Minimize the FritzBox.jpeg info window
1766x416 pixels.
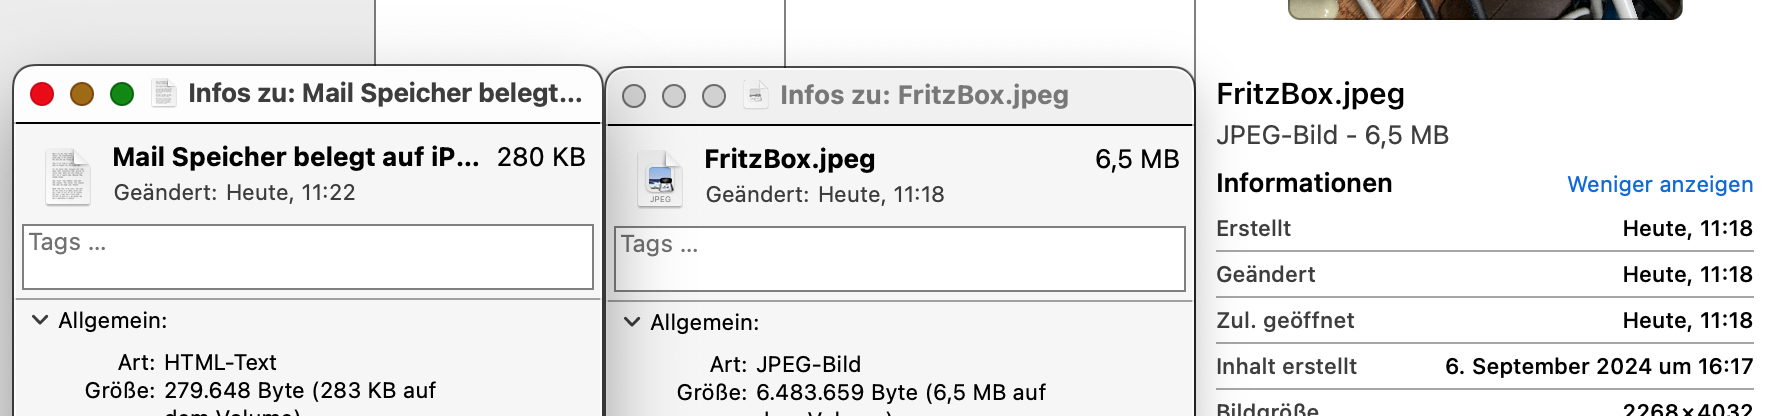tap(674, 96)
